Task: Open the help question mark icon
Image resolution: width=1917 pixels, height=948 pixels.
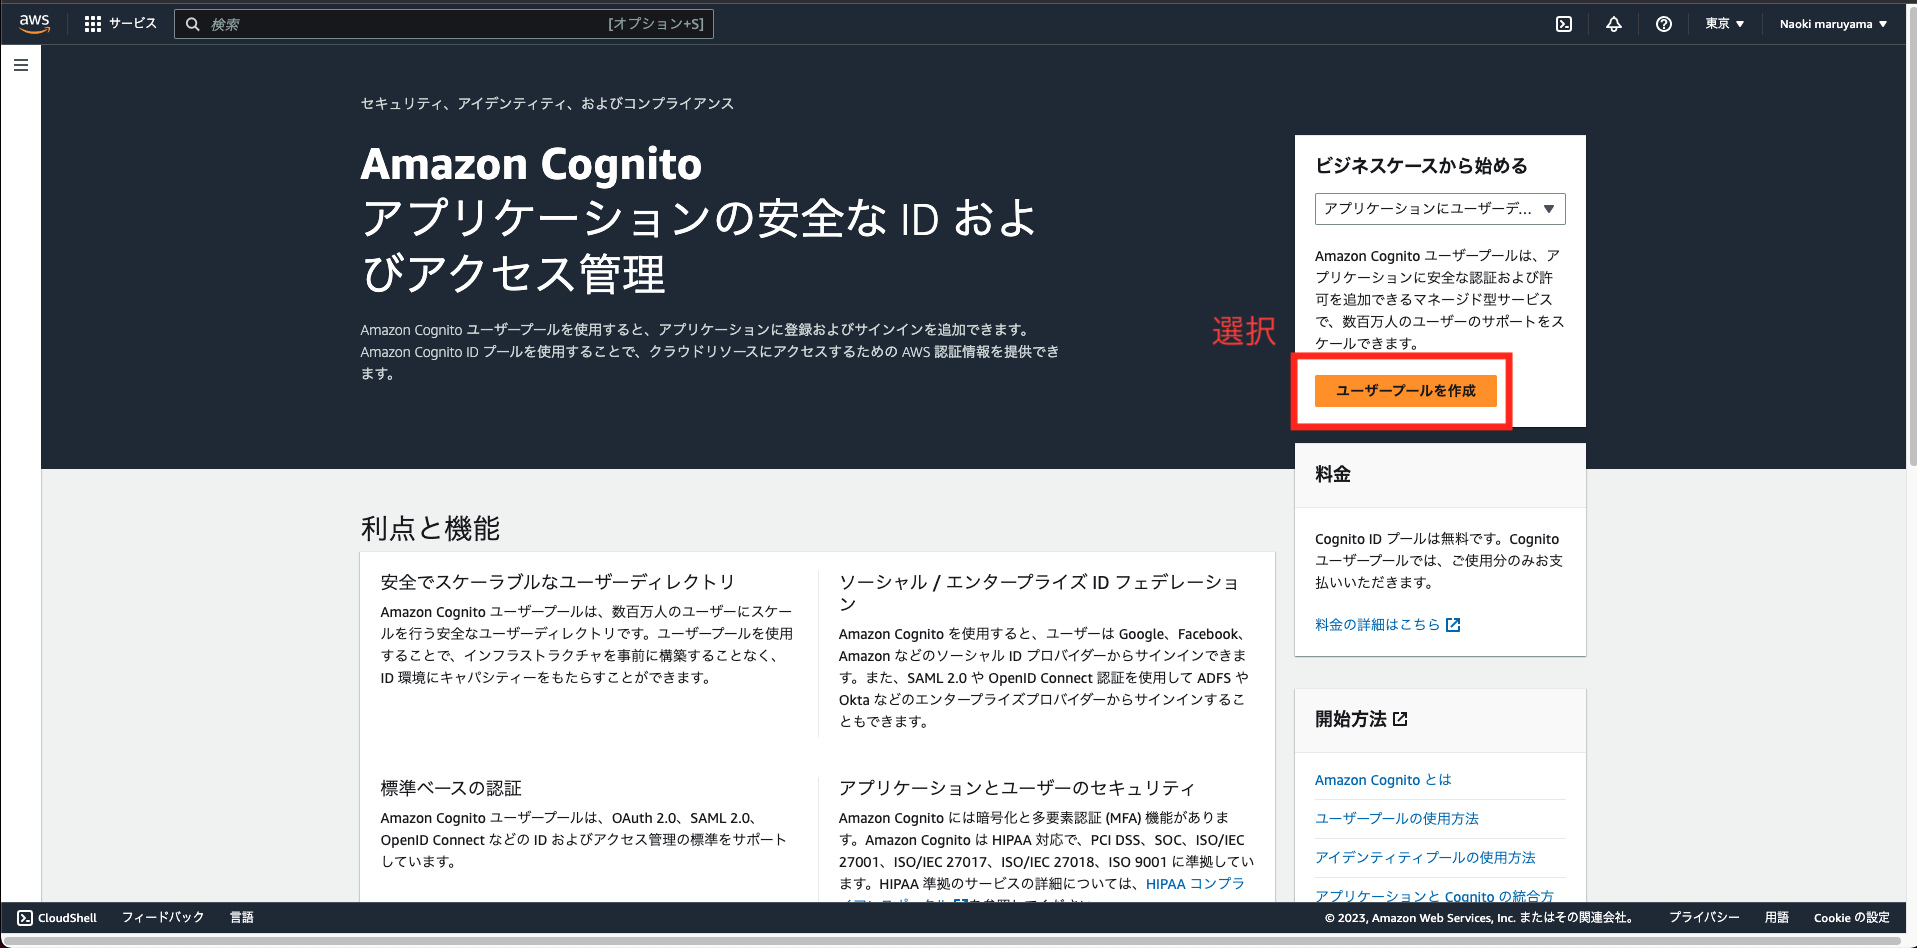Action: click(1663, 23)
